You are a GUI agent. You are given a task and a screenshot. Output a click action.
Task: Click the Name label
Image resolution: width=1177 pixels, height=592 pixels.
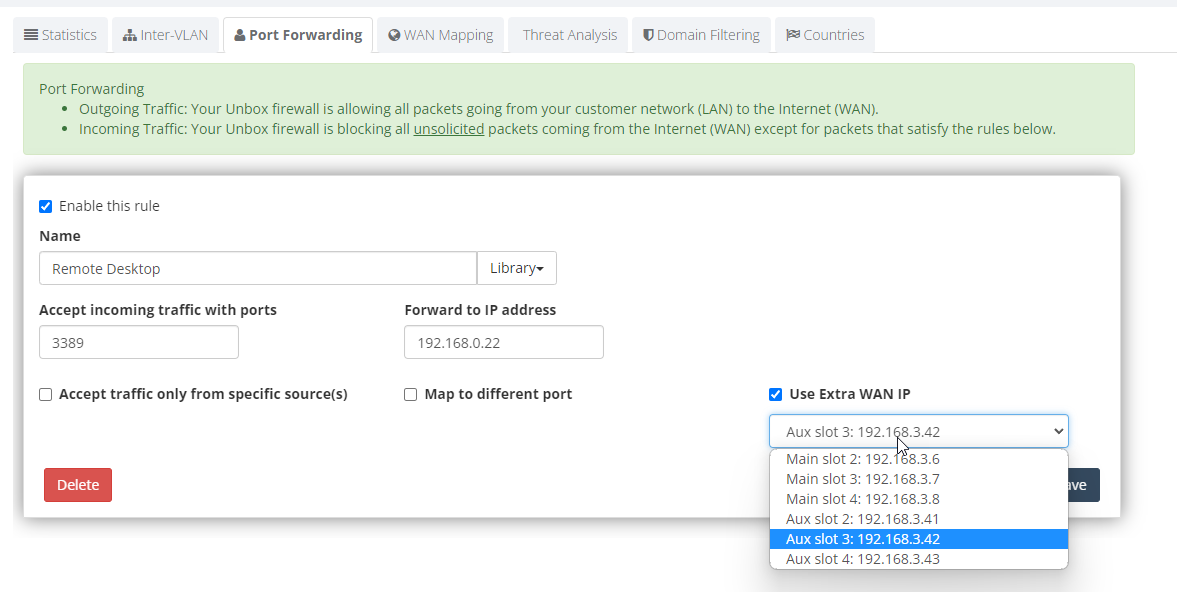60,236
